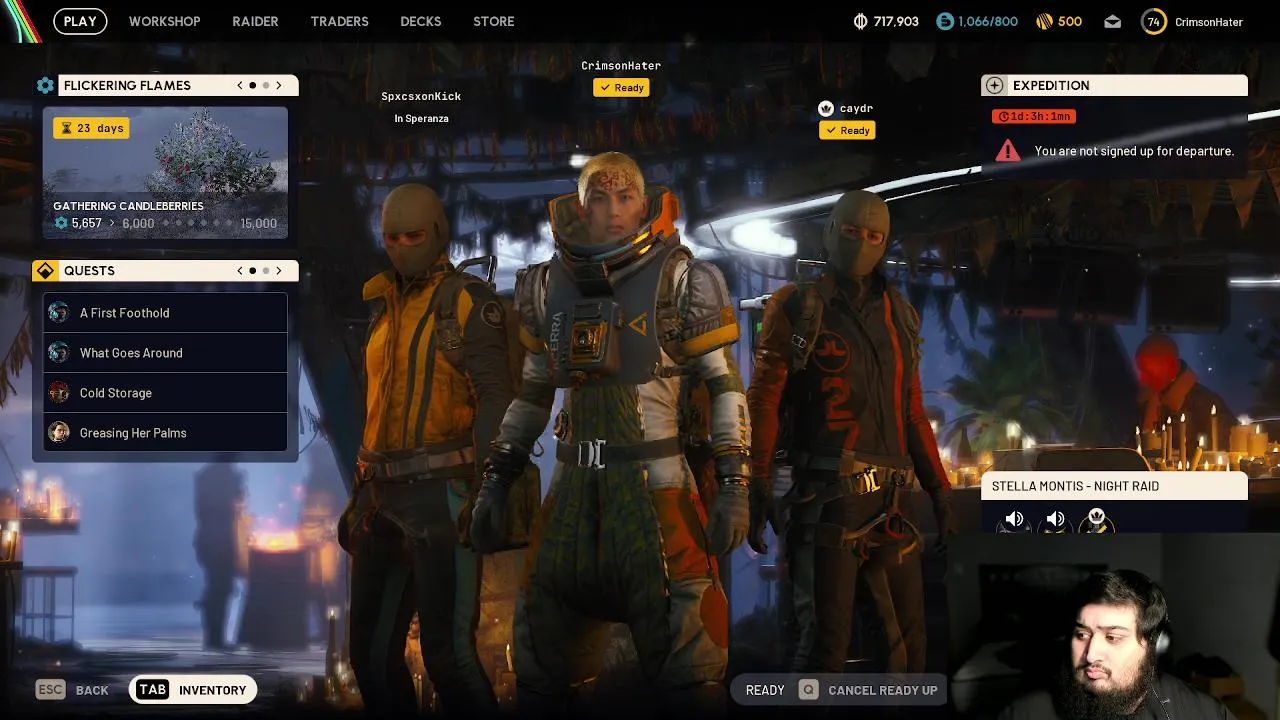This screenshot has height=720, width=1280.
Task: Click Greasing Her Palms quest giver portrait
Action: click(59, 433)
